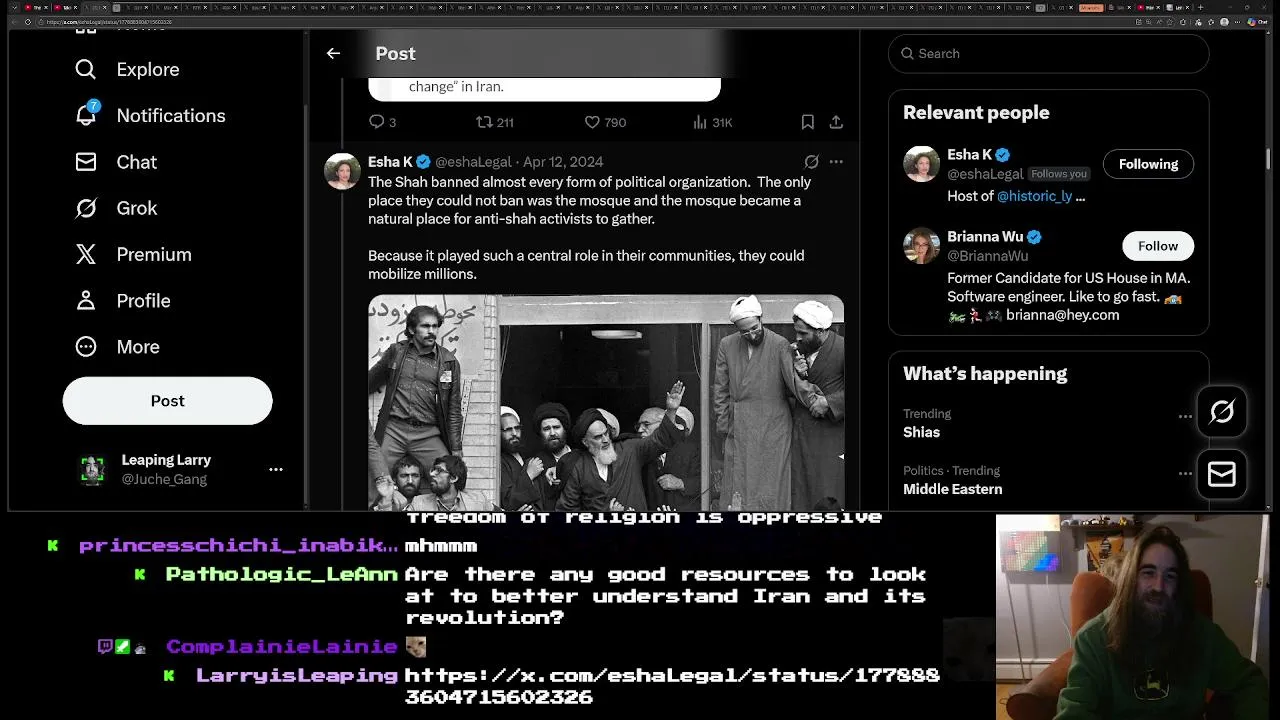Click the x.com/eshaLegal link in stream chat
The width and height of the screenshot is (1280, 720).
[672, 686]
